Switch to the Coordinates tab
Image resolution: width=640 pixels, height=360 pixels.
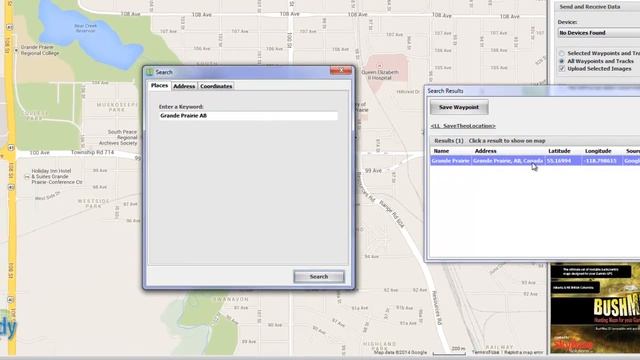pyautogui.click(x=216, y=86)
